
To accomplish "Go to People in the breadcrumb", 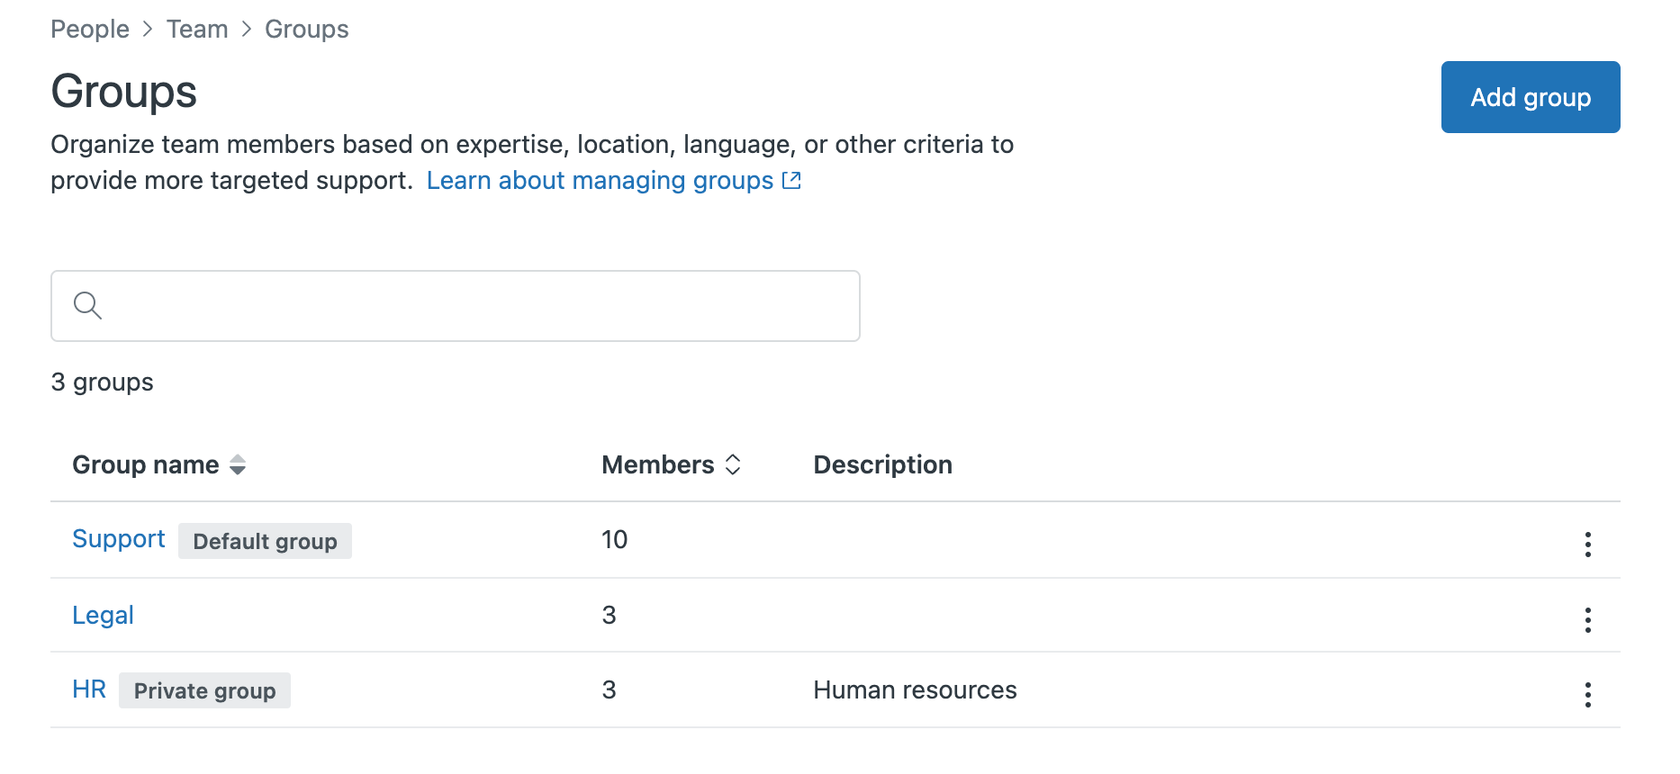I will (90, 29).
